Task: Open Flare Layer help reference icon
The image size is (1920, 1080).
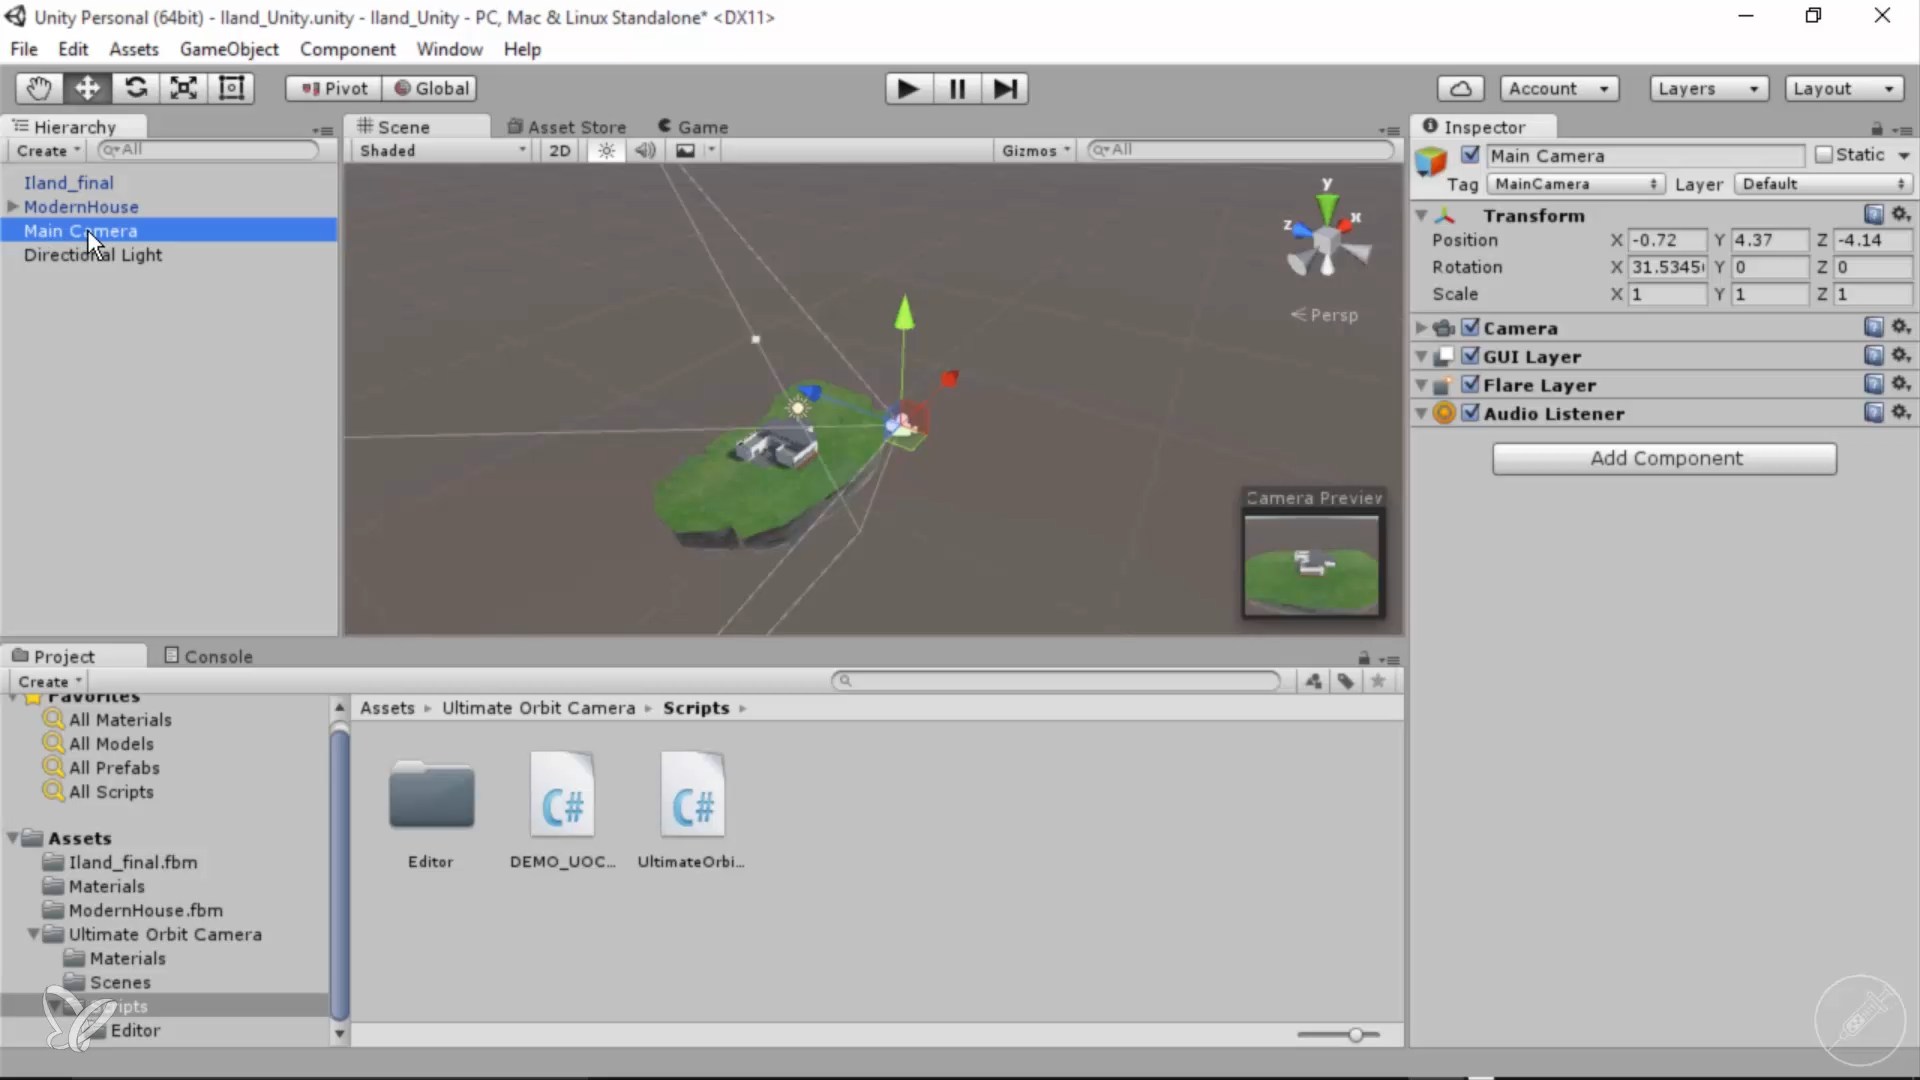Action: click(x=1874, y=384)
